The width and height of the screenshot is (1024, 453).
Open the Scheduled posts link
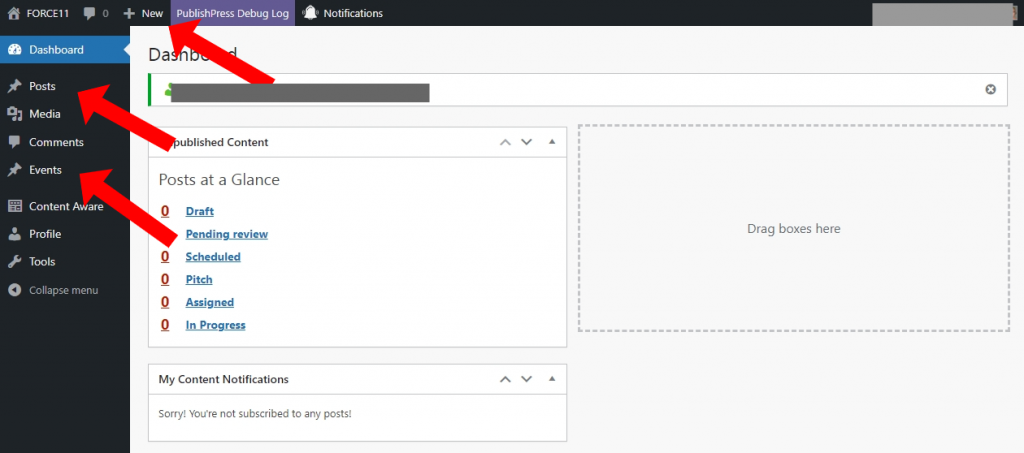click(213, 257)
